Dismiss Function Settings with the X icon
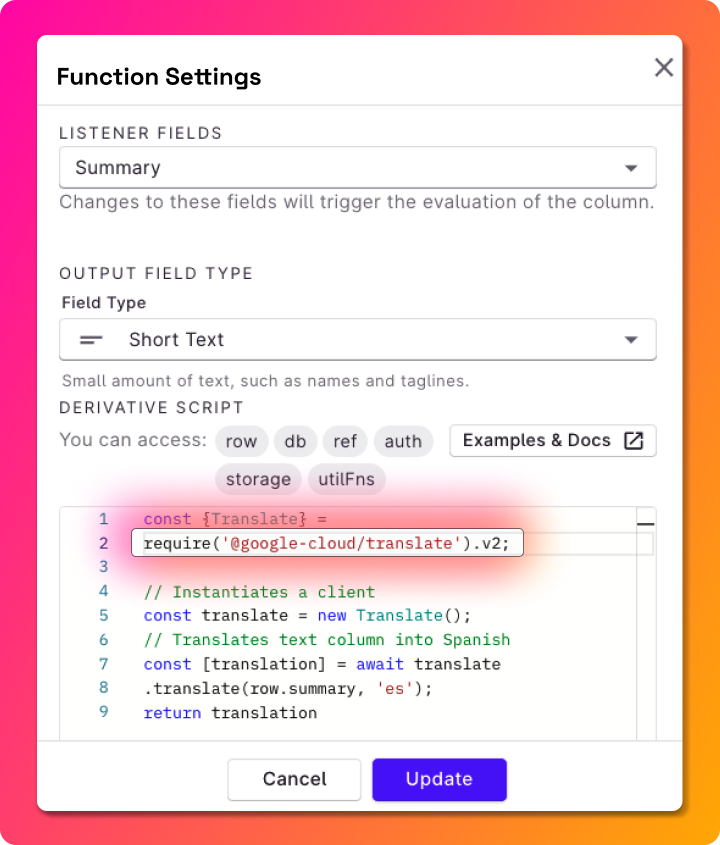Image resolution: width=720 pixels, height=845 pixels. click(663, 68)
